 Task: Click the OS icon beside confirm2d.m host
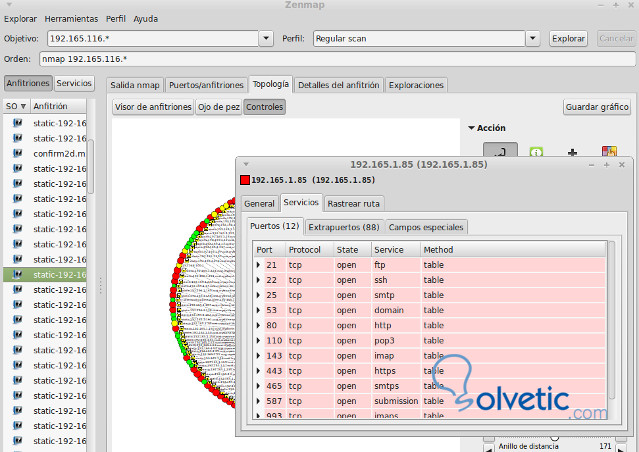pos(18,153)
